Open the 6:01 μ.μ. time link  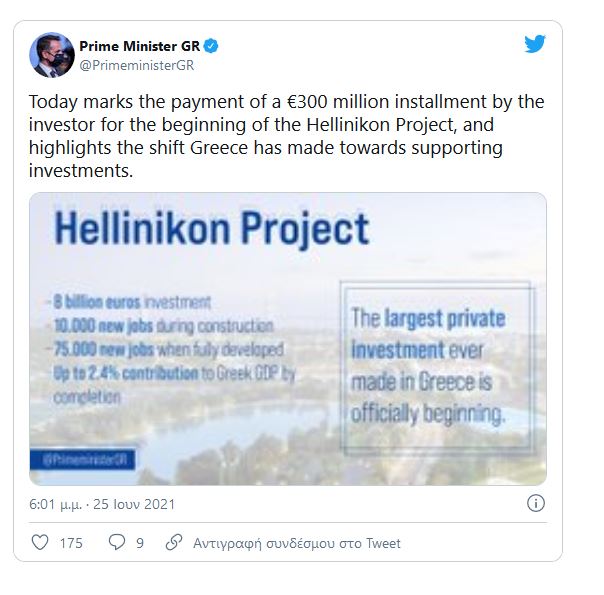click(55, 504)
